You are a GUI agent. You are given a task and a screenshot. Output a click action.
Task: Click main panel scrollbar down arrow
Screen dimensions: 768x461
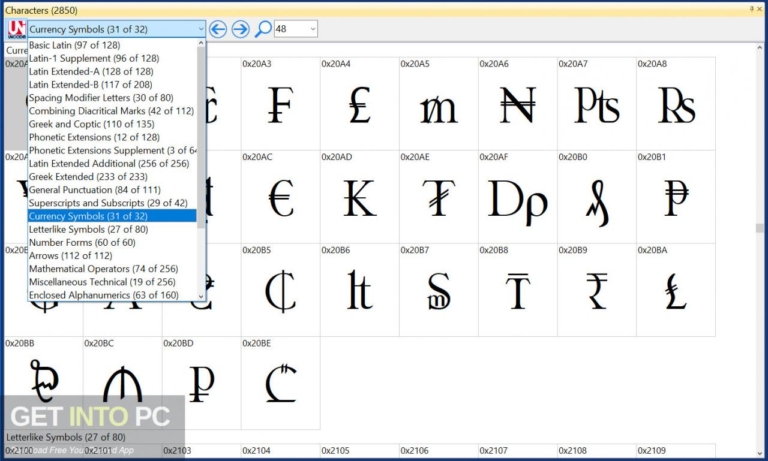tap(760, 453)
